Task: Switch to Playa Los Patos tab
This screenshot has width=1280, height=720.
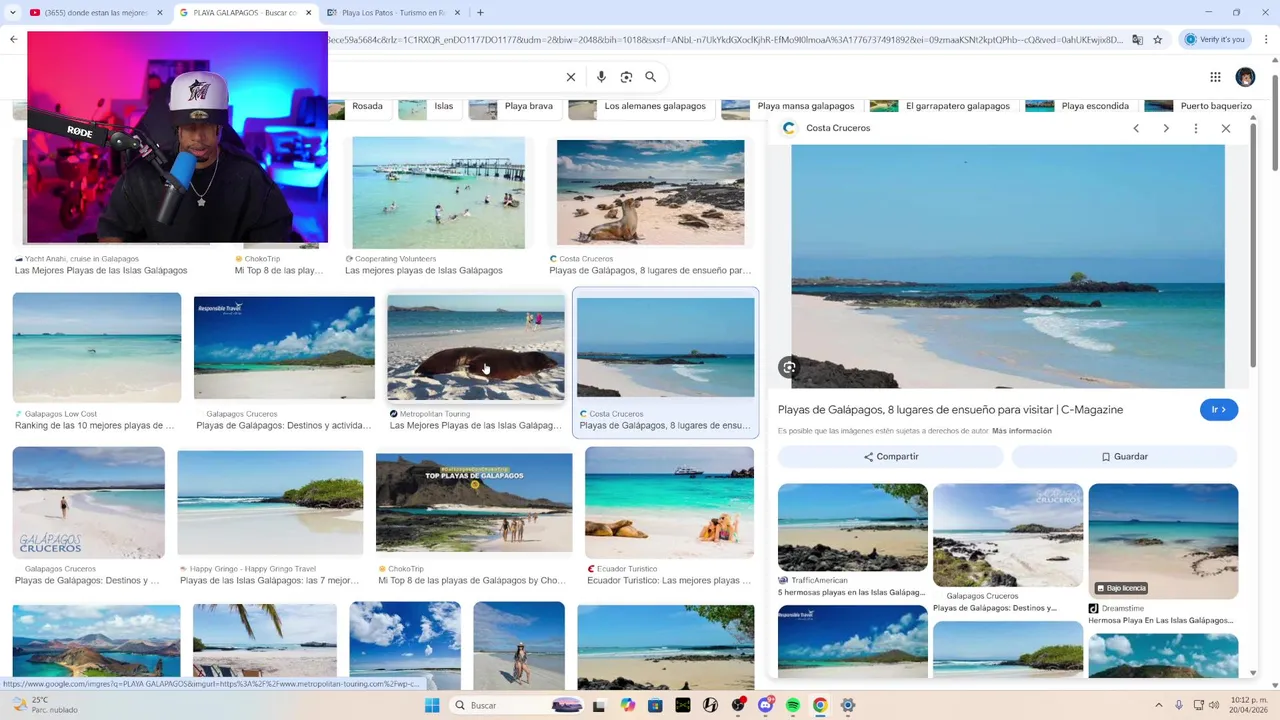Action: (x=393, y=13)
